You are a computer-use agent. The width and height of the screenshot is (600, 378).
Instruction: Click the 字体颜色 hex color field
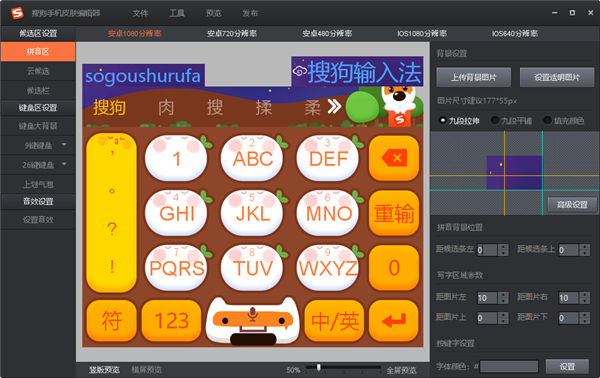[509, 367]
